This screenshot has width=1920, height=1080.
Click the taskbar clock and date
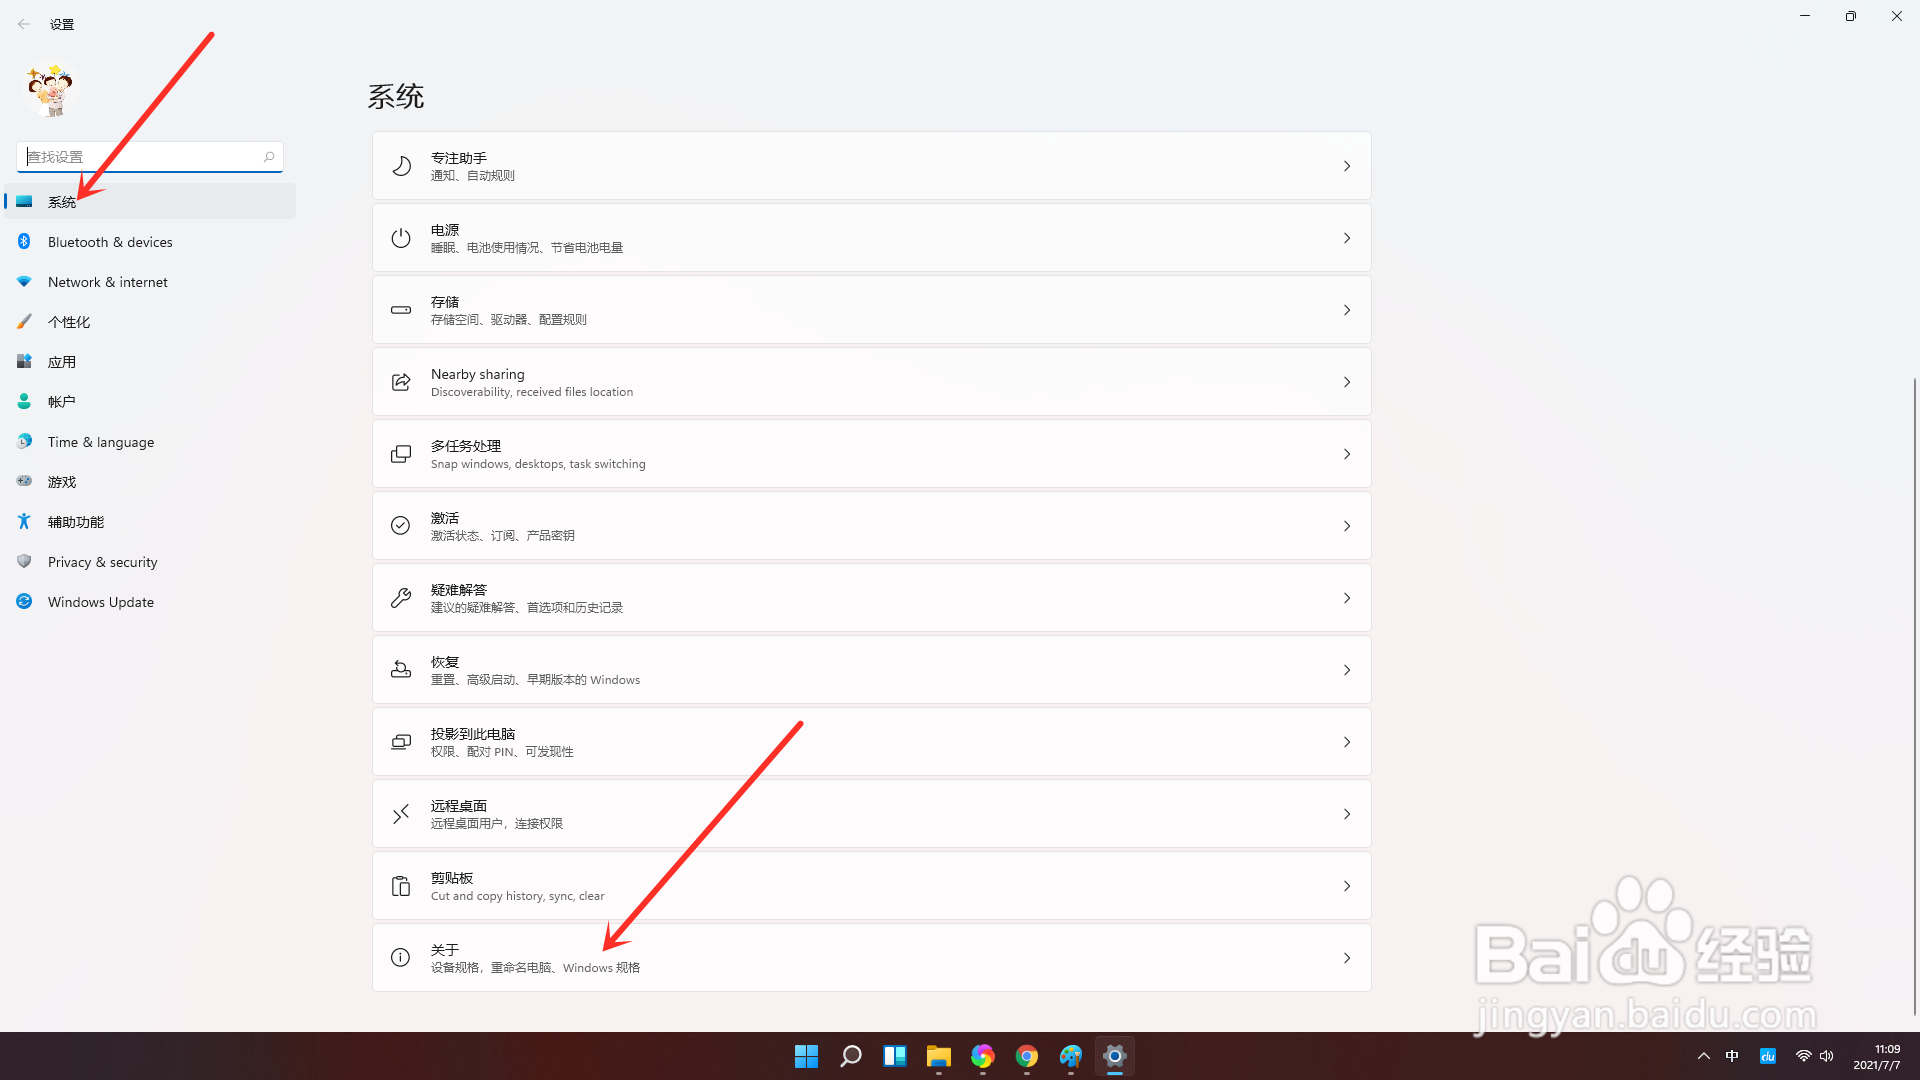1877,1057
